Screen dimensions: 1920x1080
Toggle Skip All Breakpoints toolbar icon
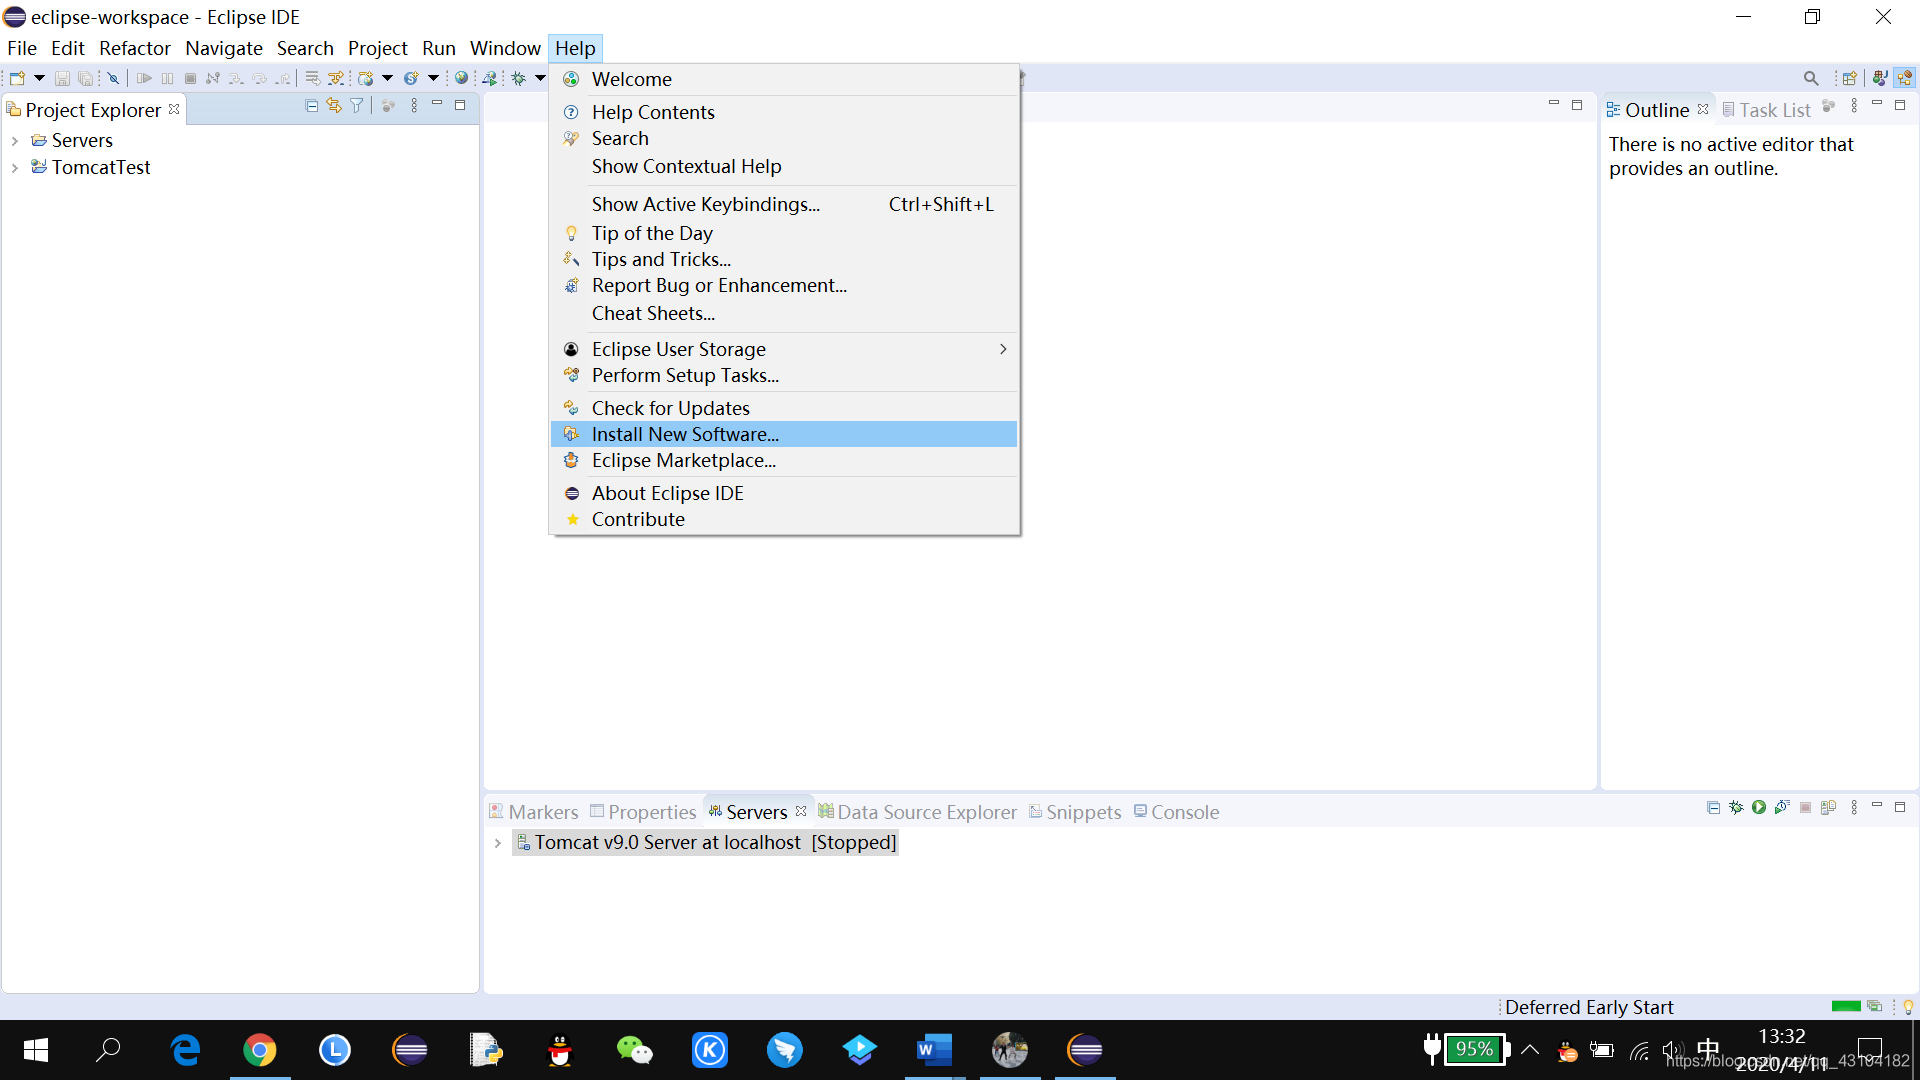[113, 78]
